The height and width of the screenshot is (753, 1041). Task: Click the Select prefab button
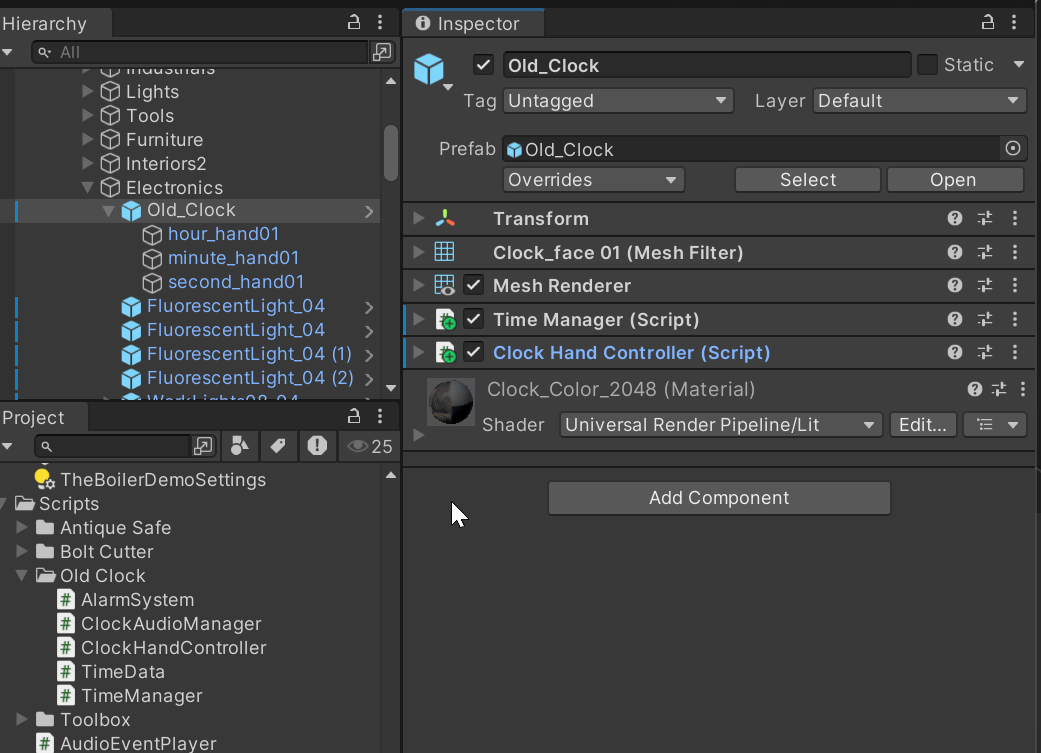pyautogui.click(x=808, y=180)
